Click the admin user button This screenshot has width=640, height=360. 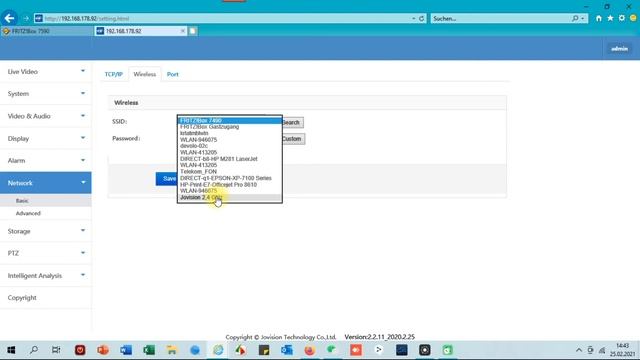pyautogui.click(x=619, y=49)
